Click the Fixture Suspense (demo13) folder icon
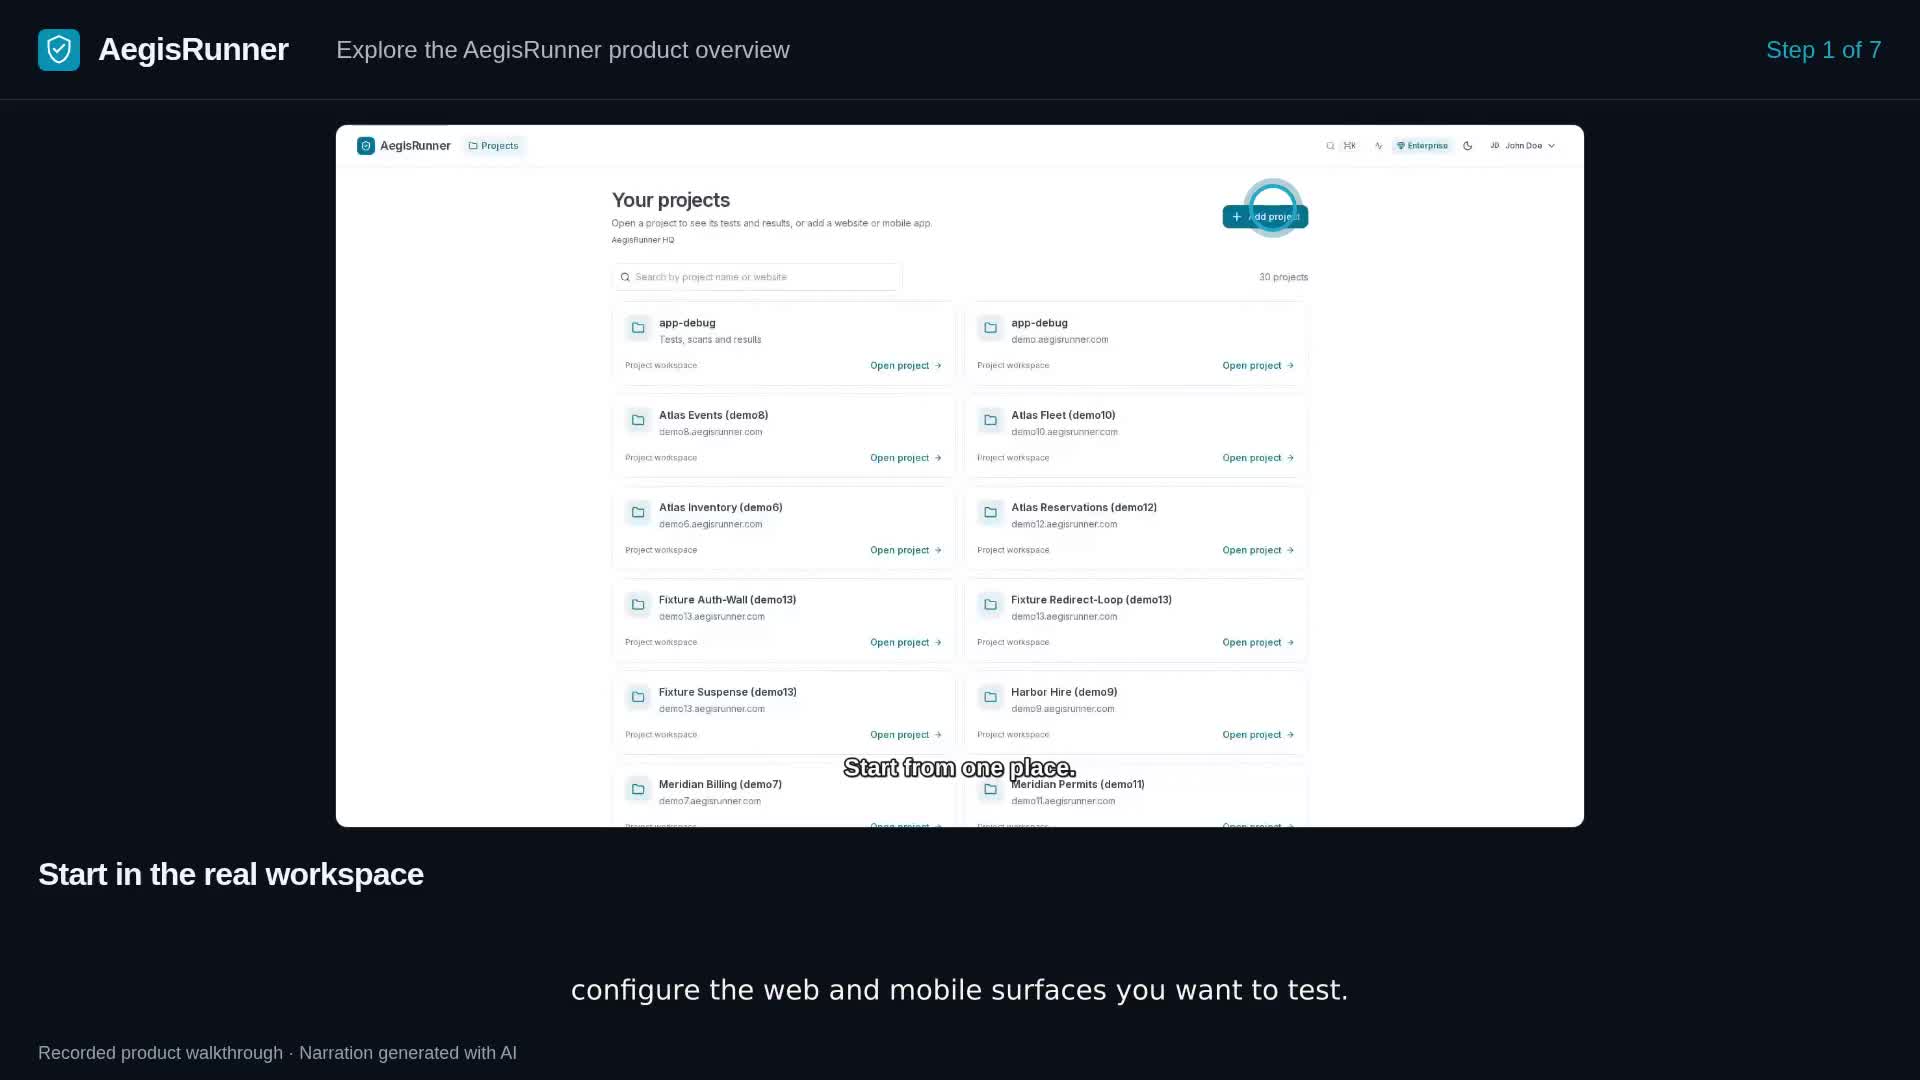 coord(638,697)
